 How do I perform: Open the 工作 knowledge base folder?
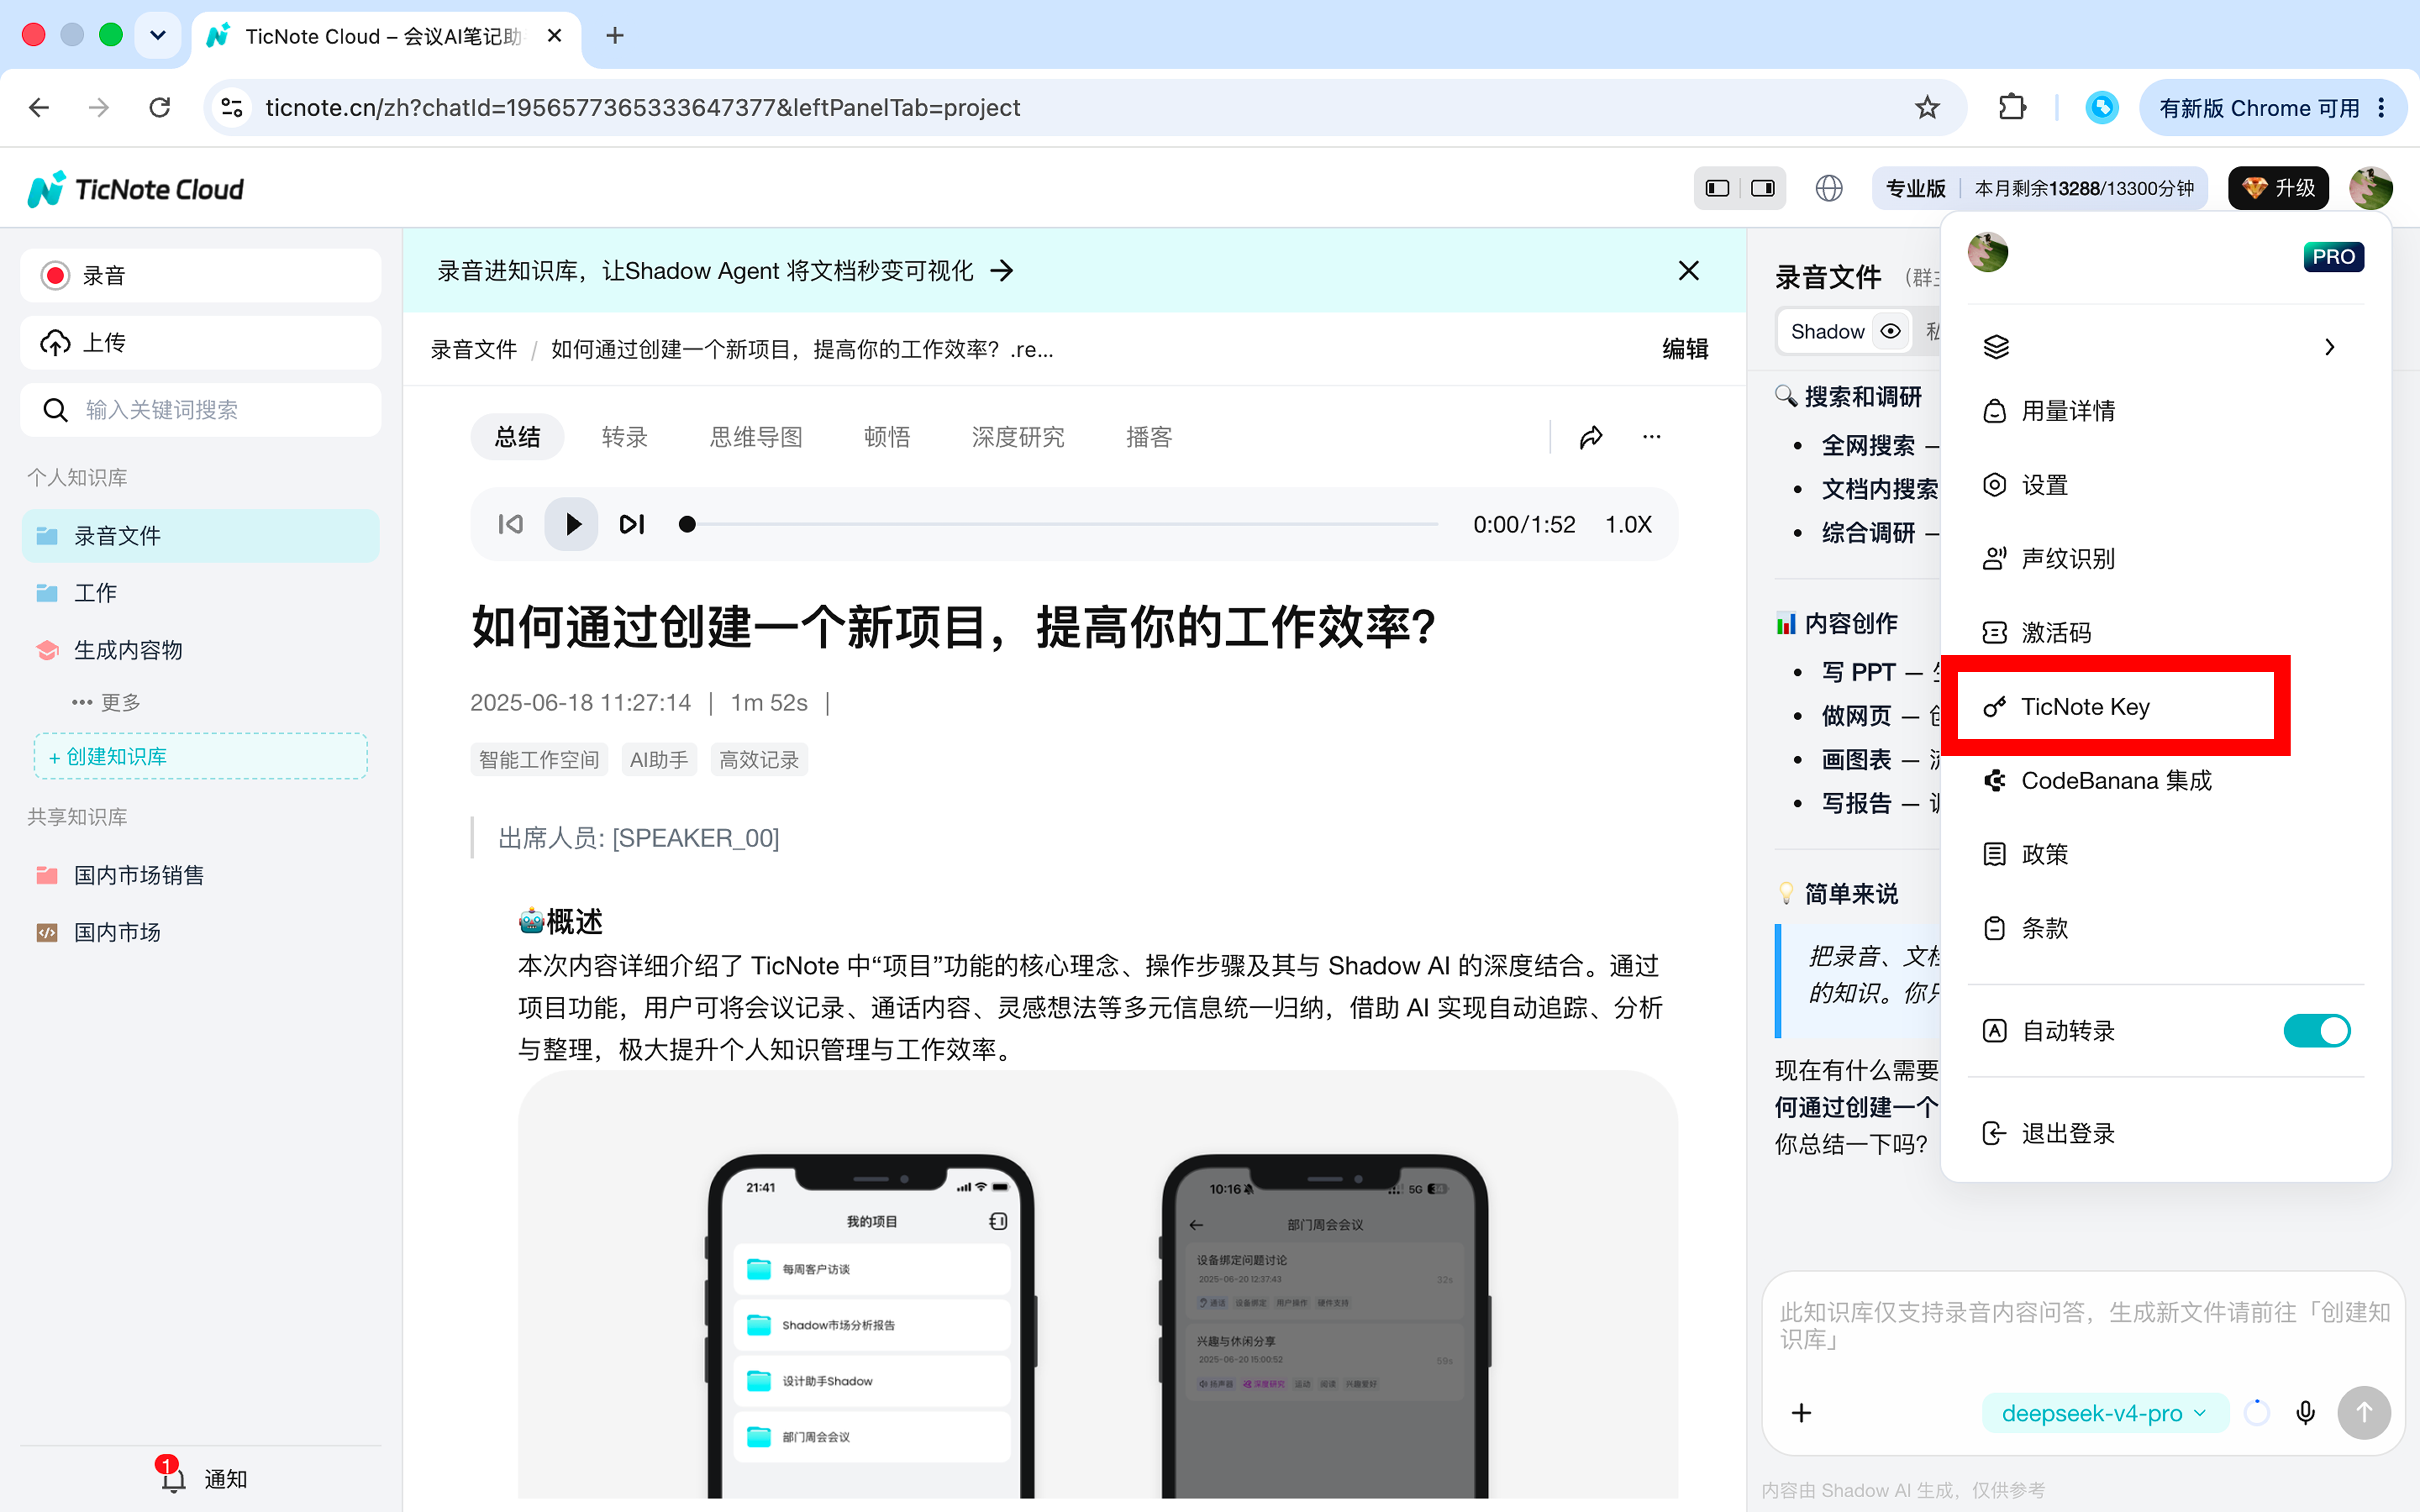pyautogui.click(x=95, y=592)
